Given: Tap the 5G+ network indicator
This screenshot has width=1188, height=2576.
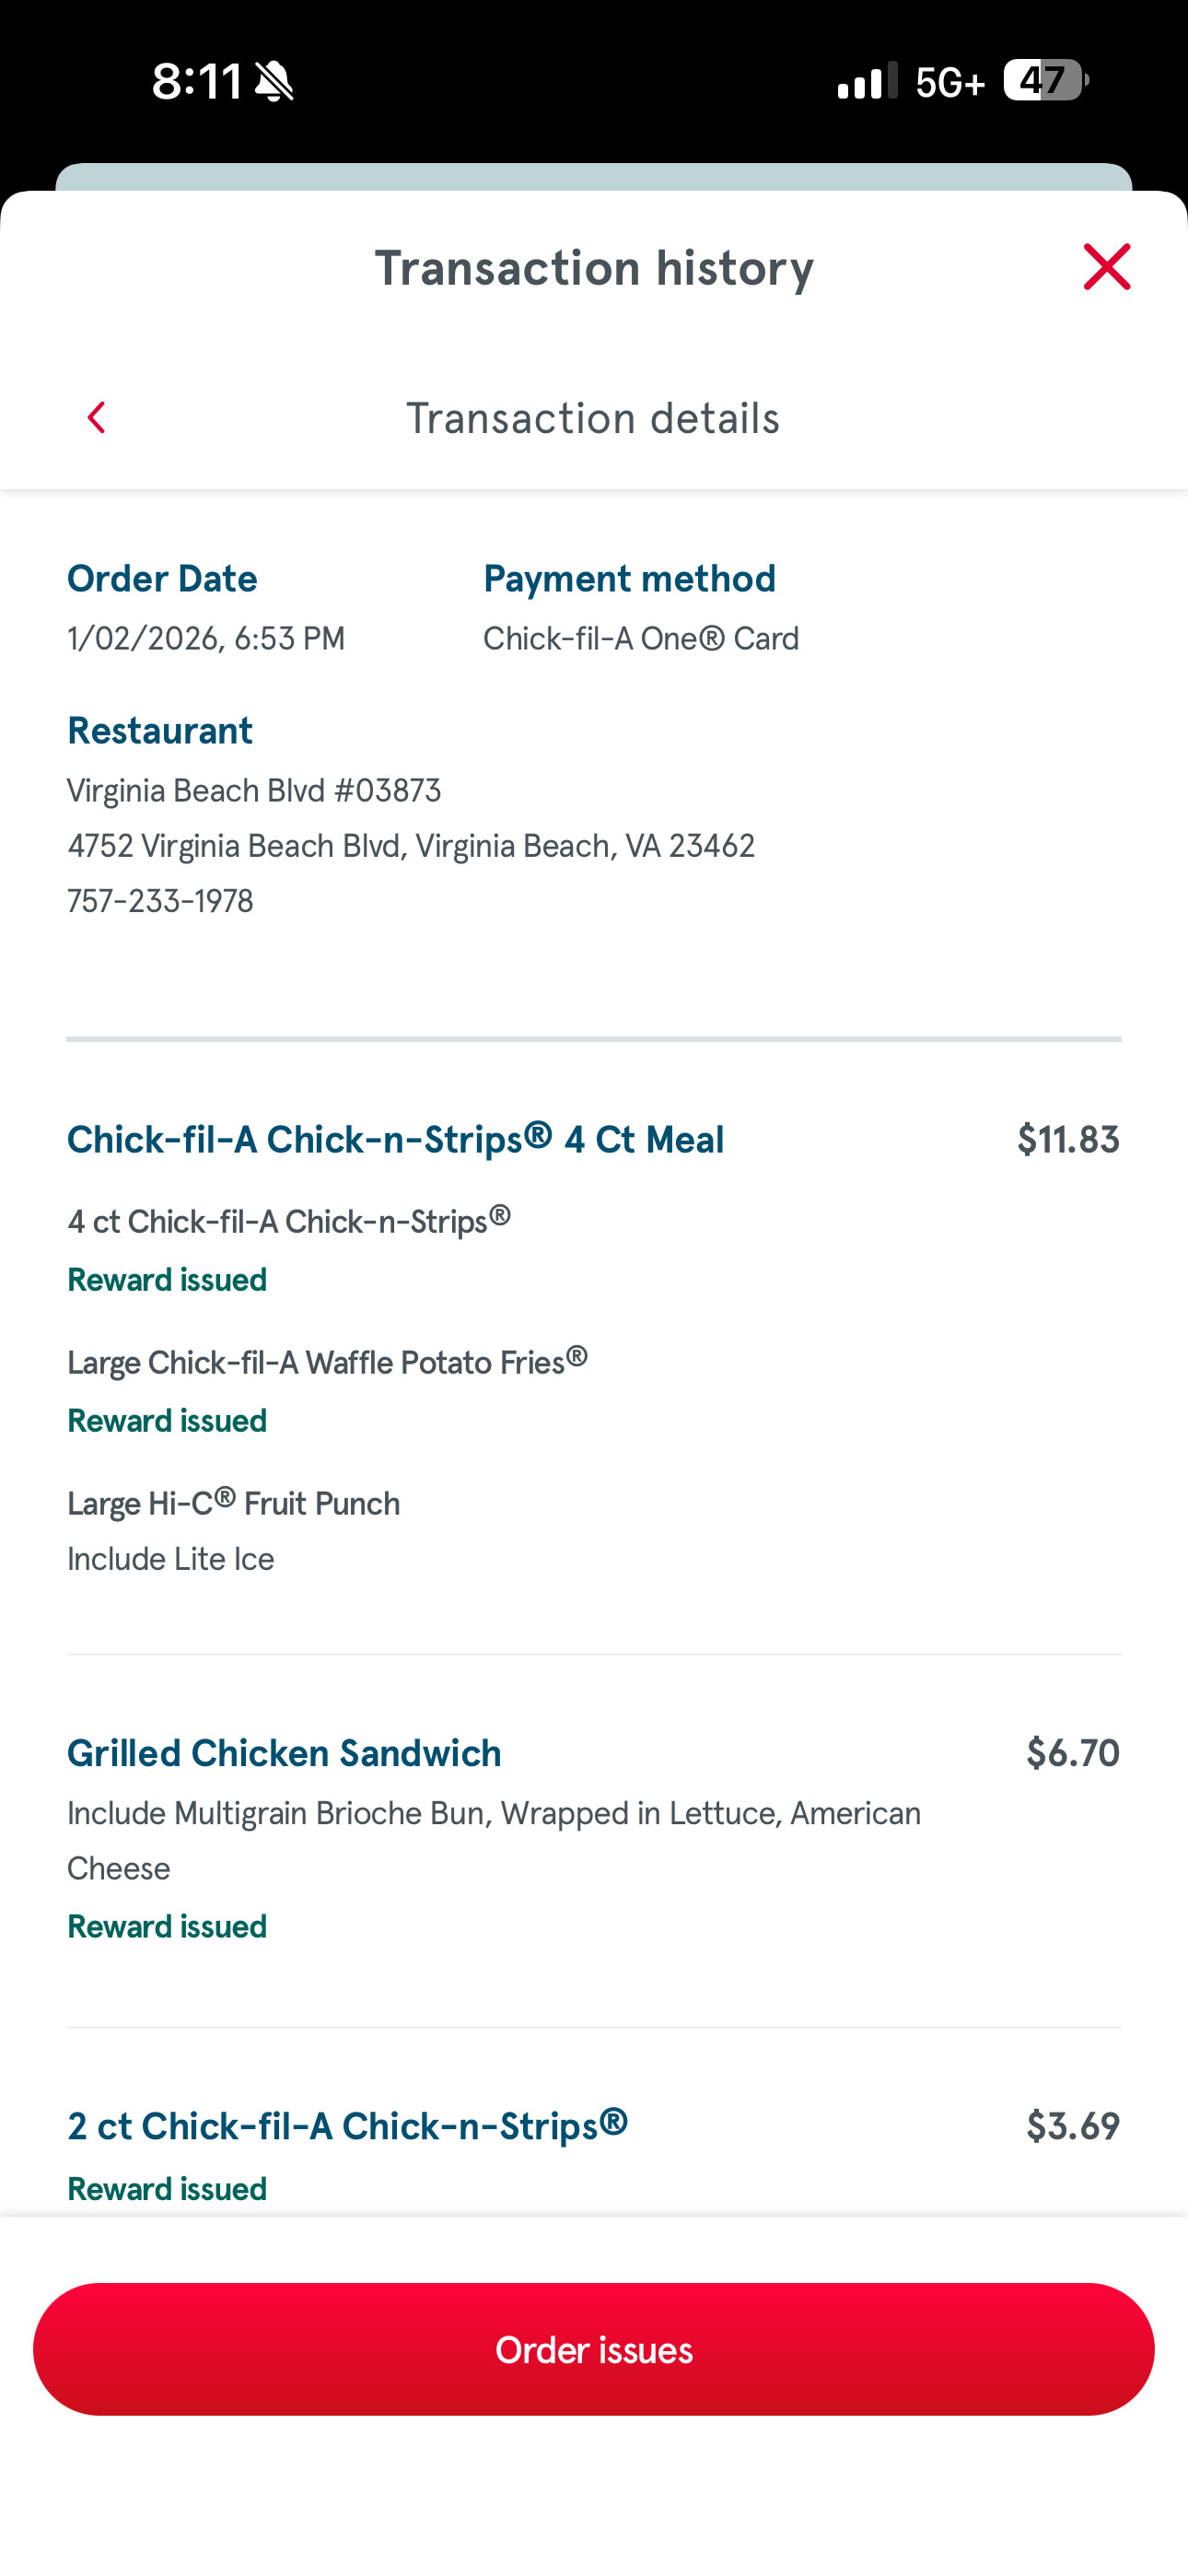Looking at the screenshot, I should click(x=950, y=82).
